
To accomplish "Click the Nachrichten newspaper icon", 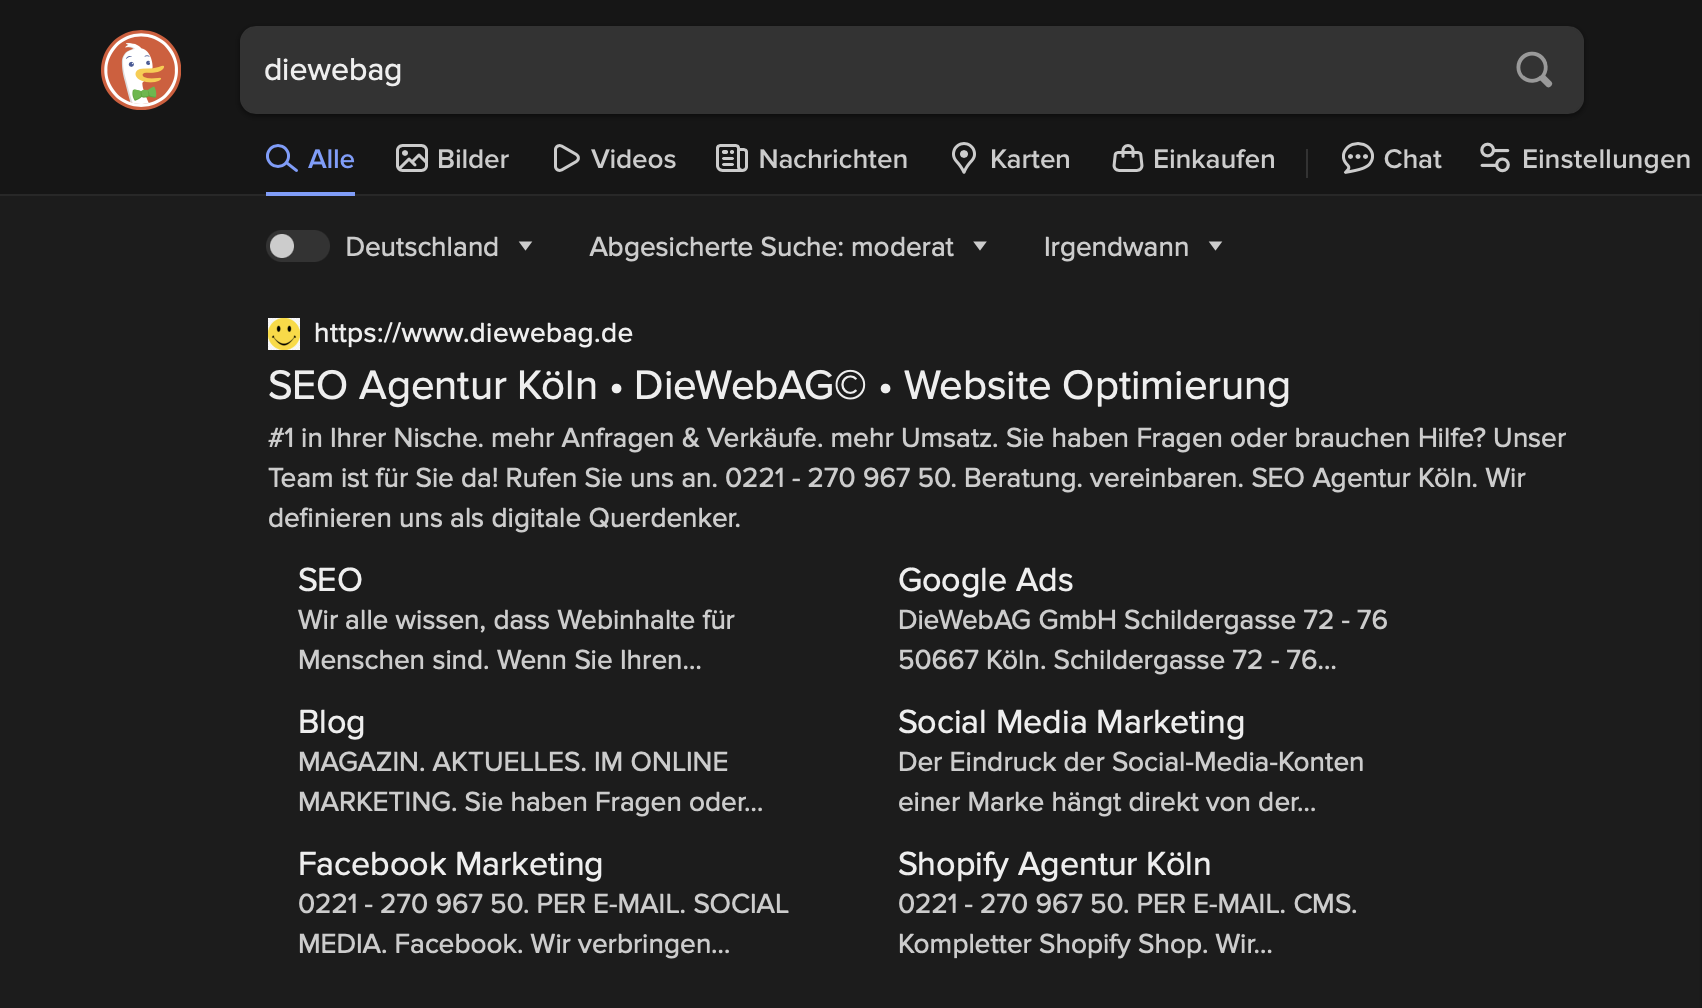I will [x=732, y=158].
